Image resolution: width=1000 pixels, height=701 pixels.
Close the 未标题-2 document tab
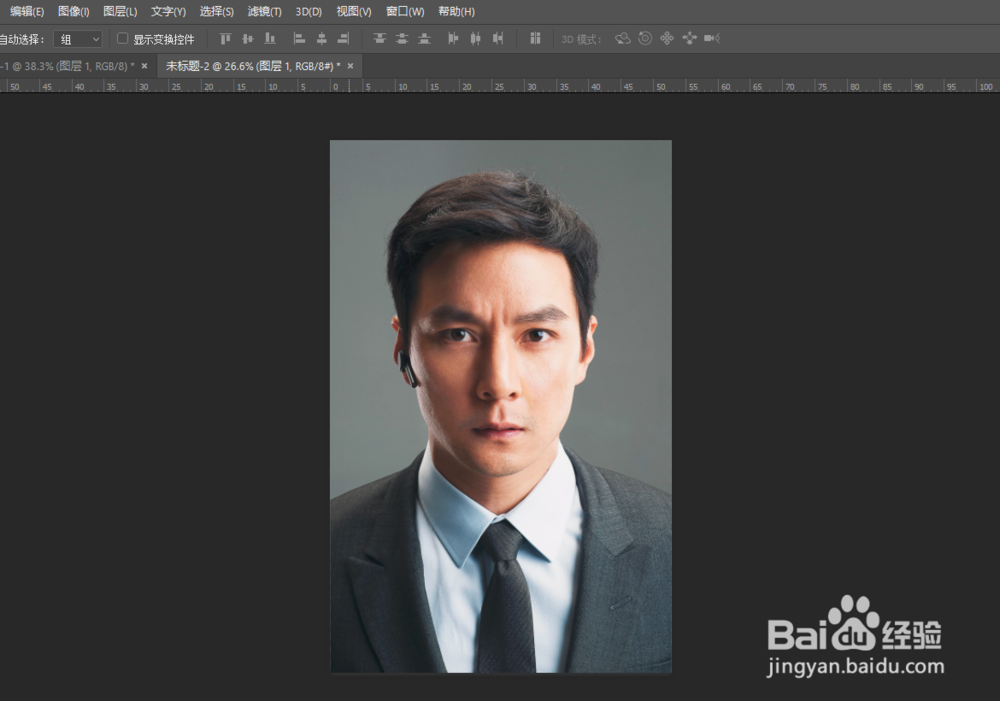(x=350, y=66)
